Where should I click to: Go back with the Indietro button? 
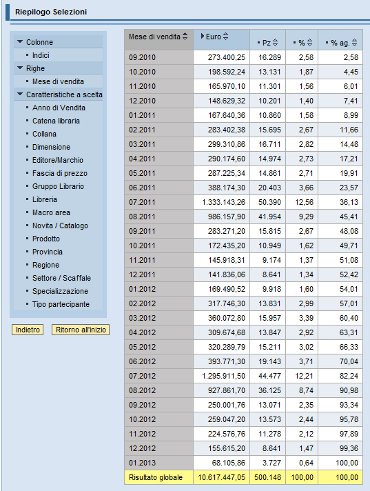[28, 330]
